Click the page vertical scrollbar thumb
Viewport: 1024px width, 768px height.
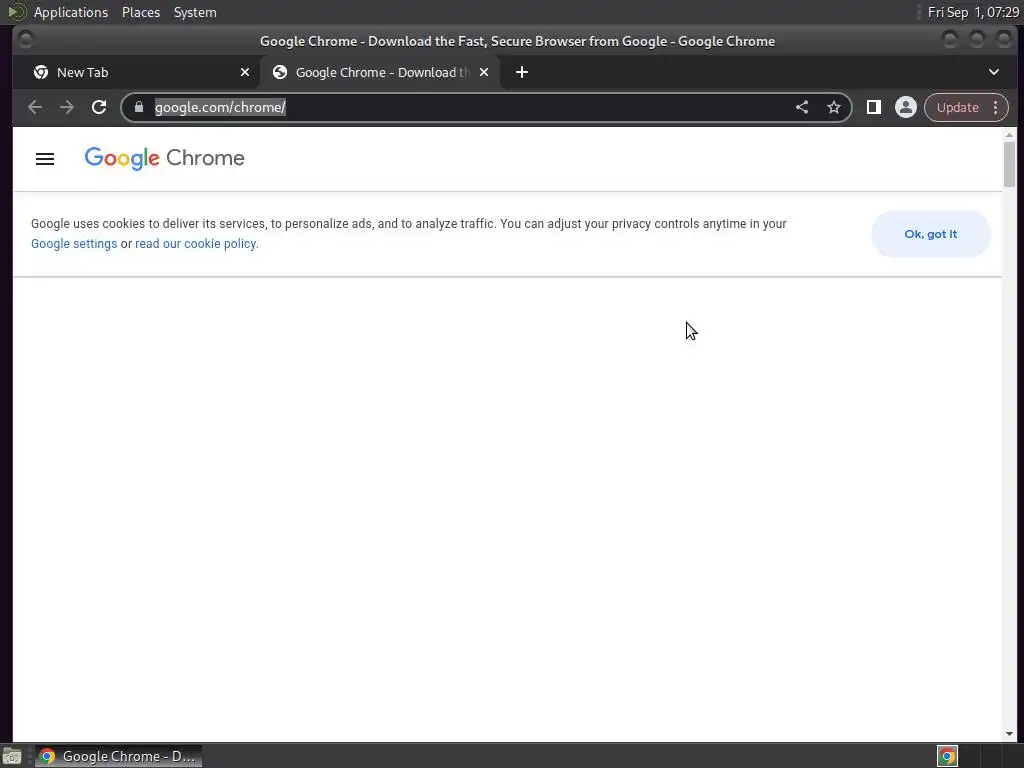coord(1009,164)
